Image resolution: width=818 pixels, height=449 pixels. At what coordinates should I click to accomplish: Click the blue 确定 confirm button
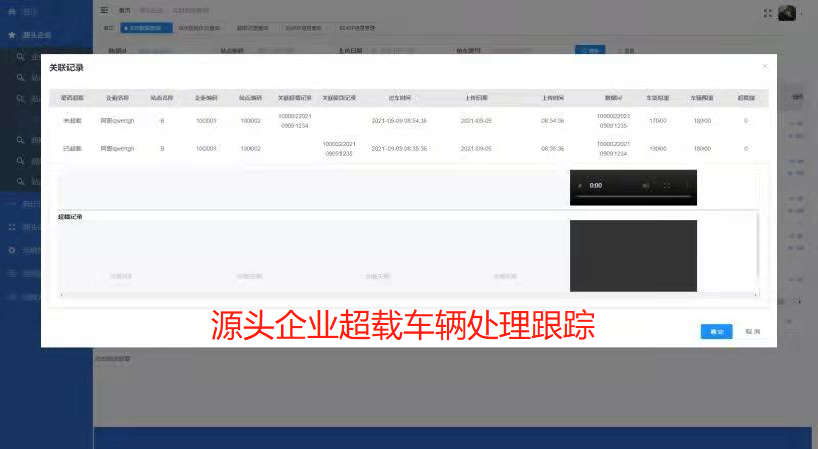pos(716,331)
